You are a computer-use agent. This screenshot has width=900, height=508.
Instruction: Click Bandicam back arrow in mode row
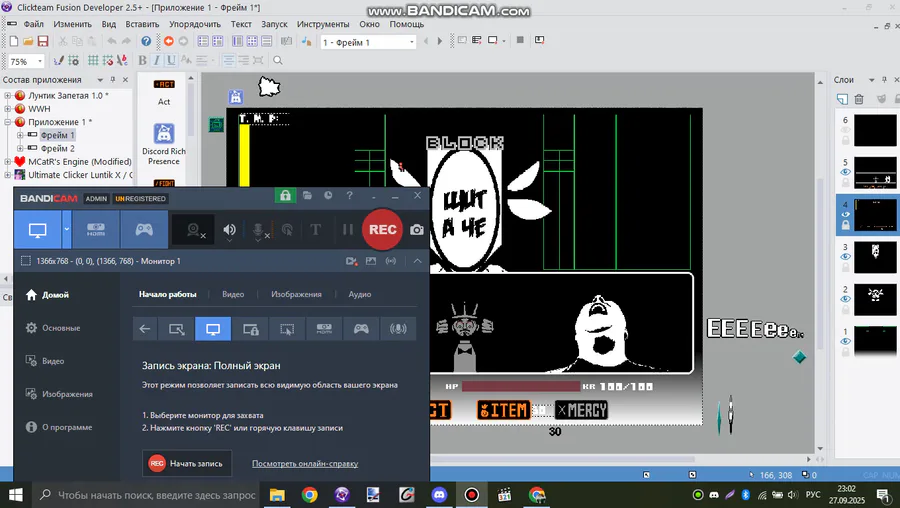click(x=145, y=329)
